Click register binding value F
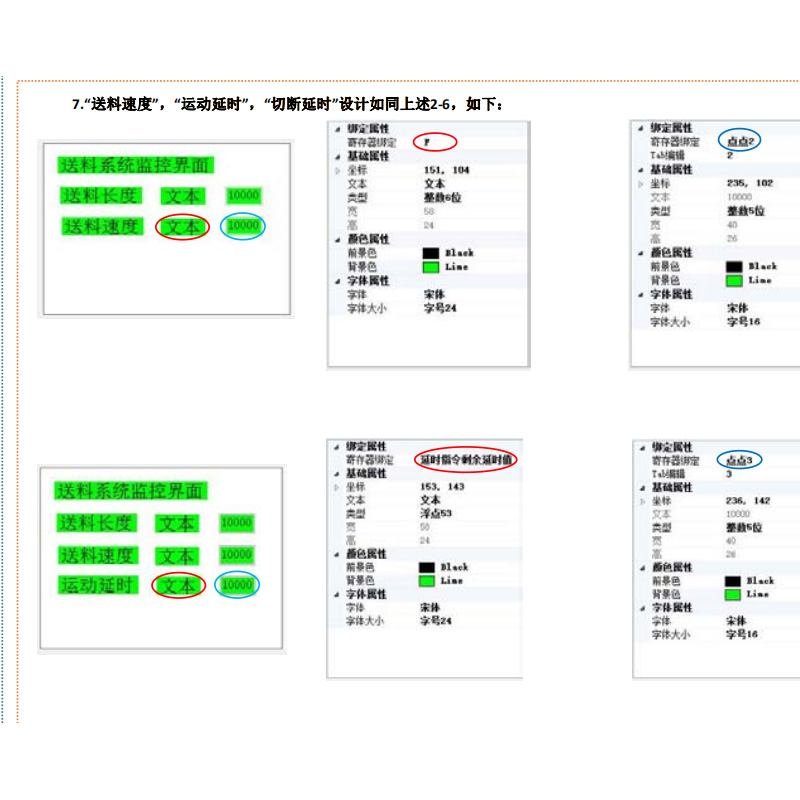Screen dimensions: 800x800 click(427, 143)
